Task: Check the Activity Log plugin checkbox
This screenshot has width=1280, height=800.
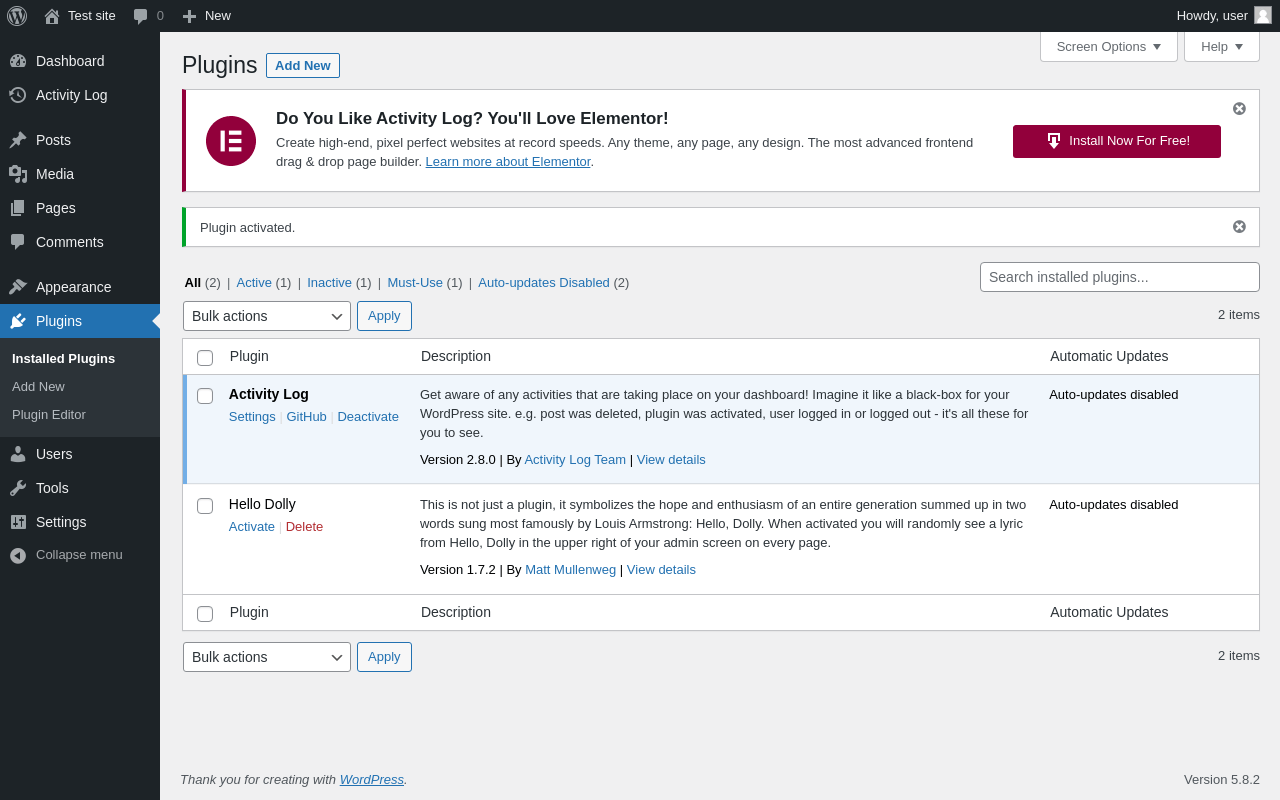Action: (205, 396)
